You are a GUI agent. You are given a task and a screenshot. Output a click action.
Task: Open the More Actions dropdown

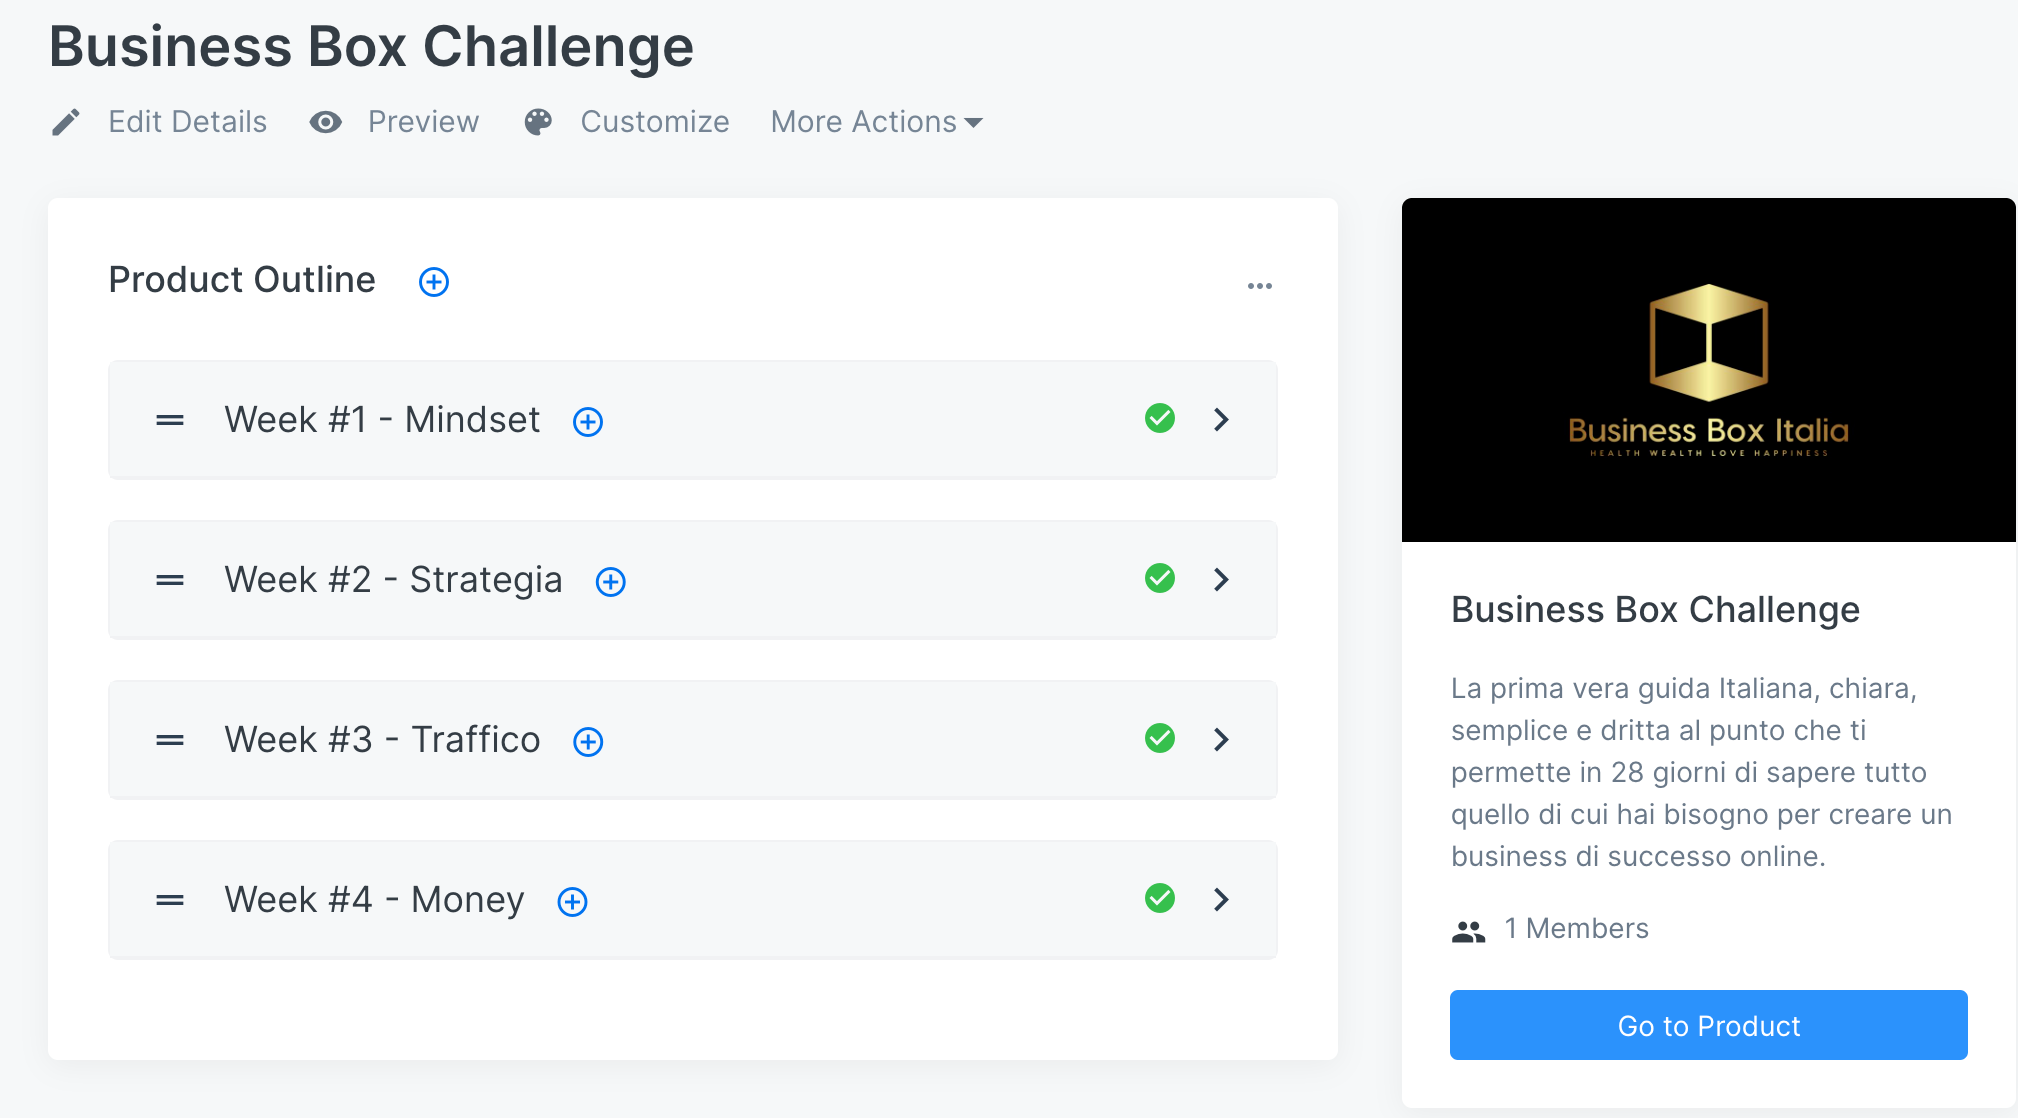[876, 122]
